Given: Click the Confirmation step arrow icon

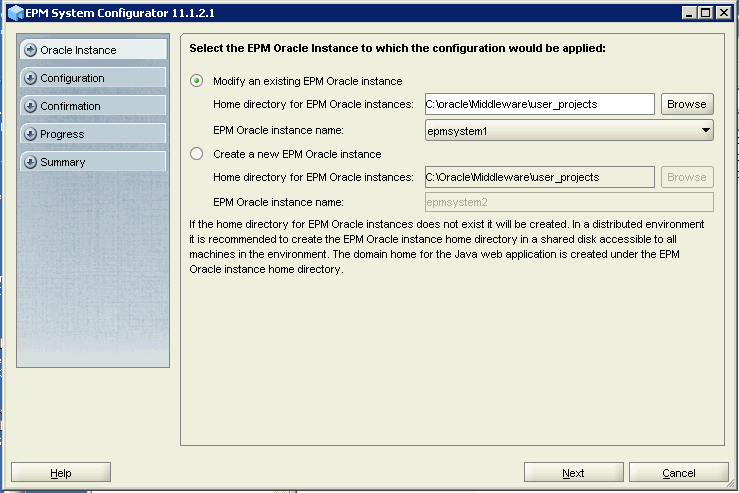Looking at the screenshot, I should click(x=30, y=106).
